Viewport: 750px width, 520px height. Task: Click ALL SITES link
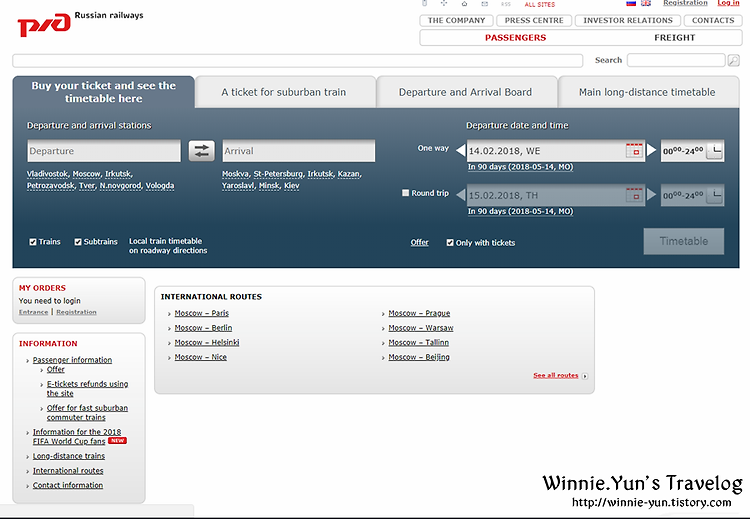coord(540,4)
